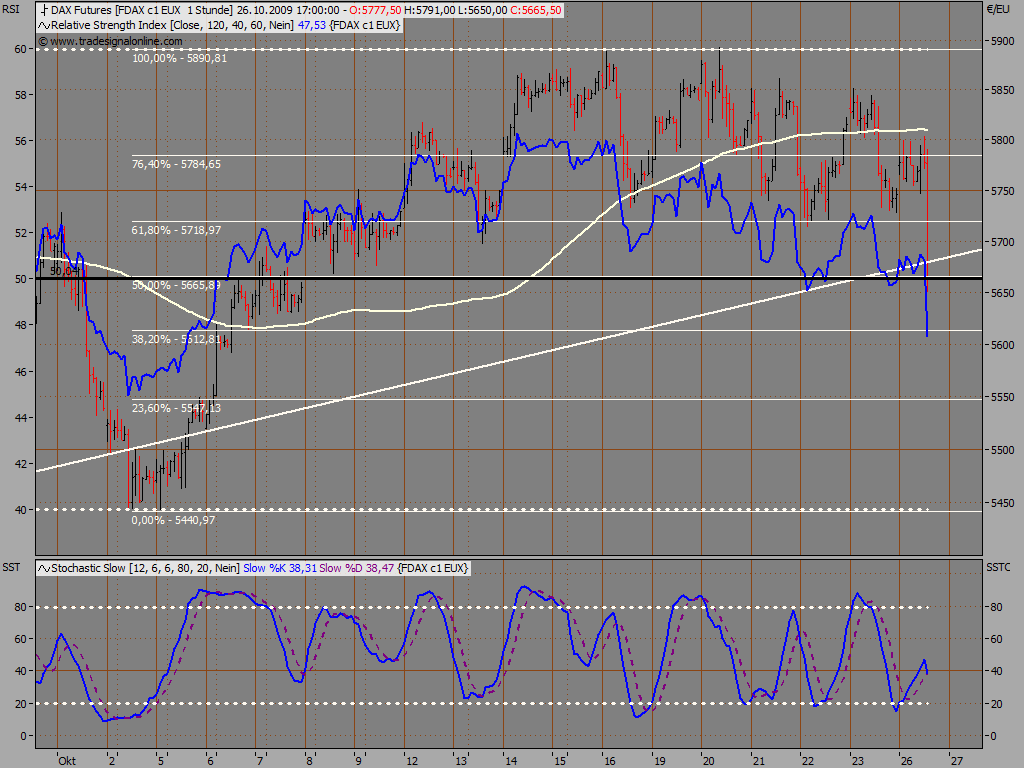Click the RSI 60 level axis label
This screenshot has height=768, width=1024.
click(20, 49)
